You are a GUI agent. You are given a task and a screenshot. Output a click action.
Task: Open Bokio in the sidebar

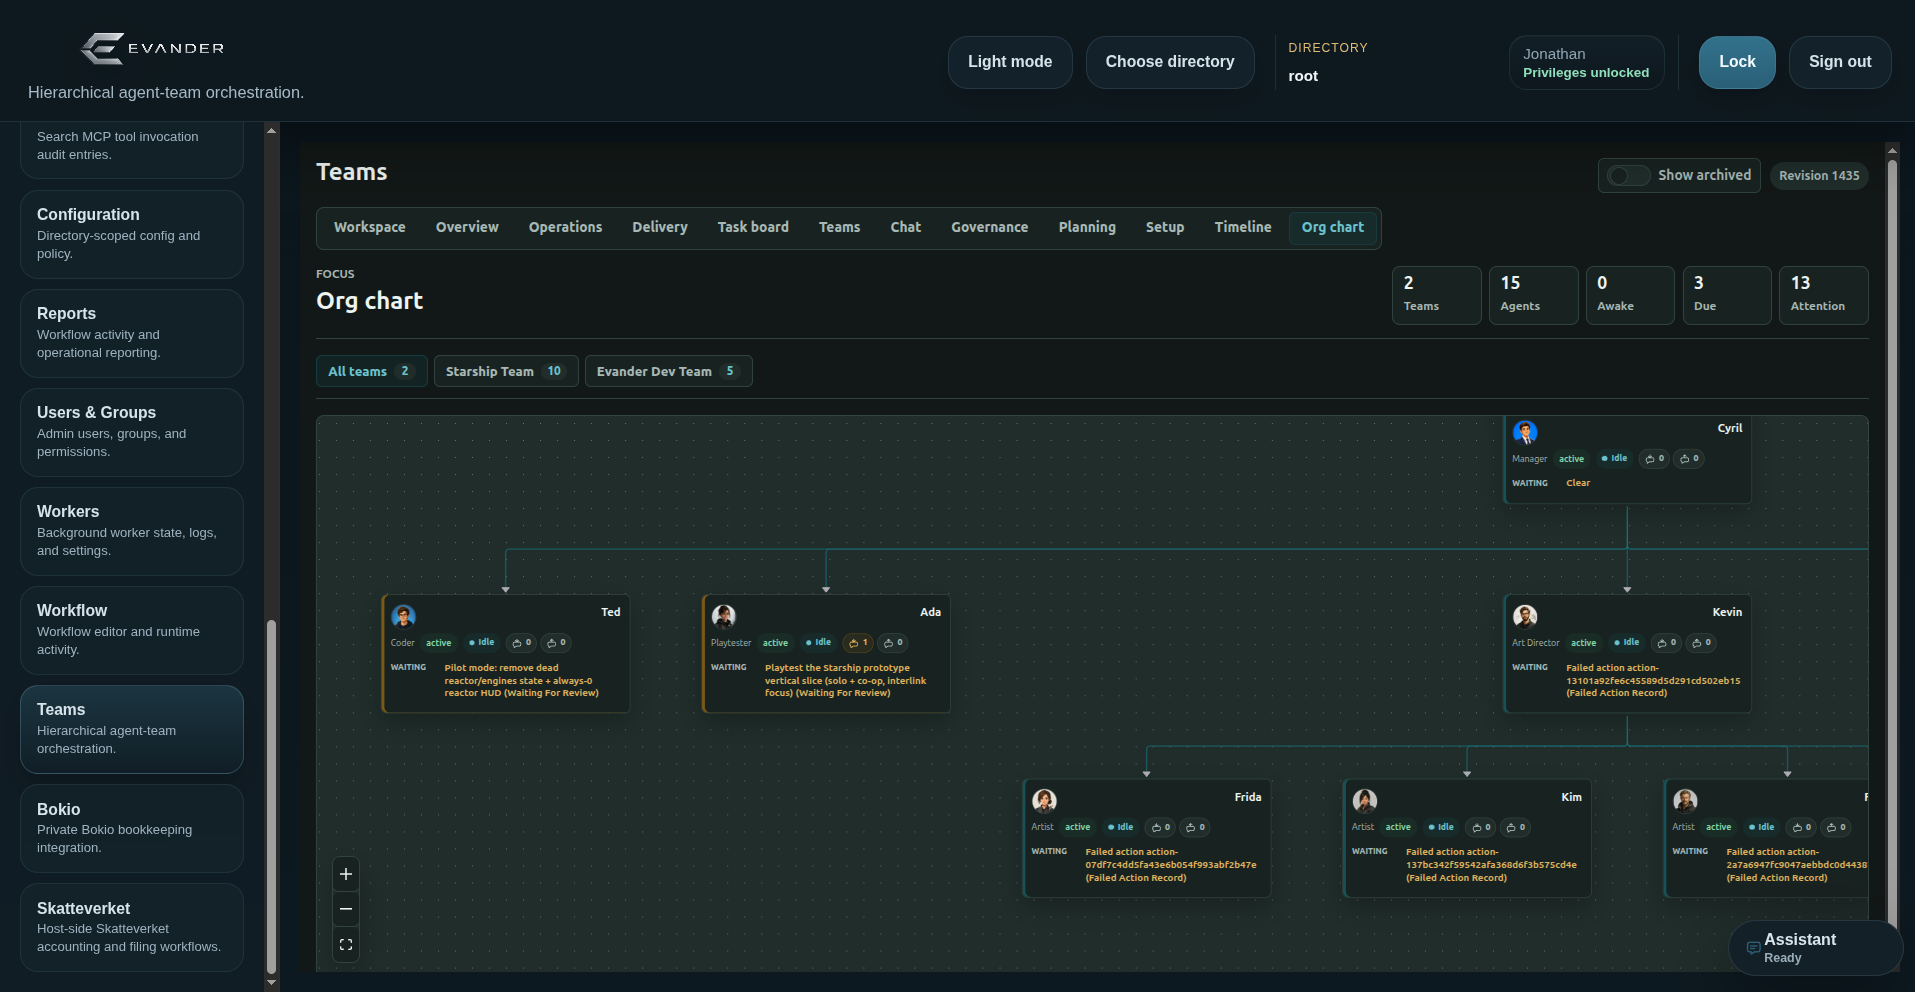pos(132,828)
